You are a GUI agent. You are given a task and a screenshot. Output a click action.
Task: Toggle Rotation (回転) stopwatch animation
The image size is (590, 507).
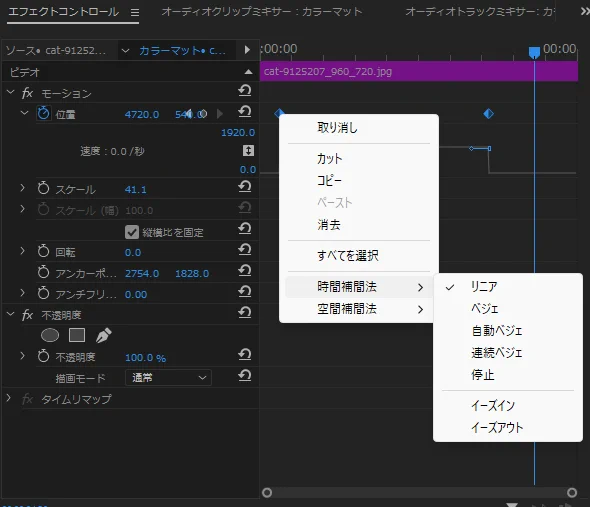pos(43,251)
